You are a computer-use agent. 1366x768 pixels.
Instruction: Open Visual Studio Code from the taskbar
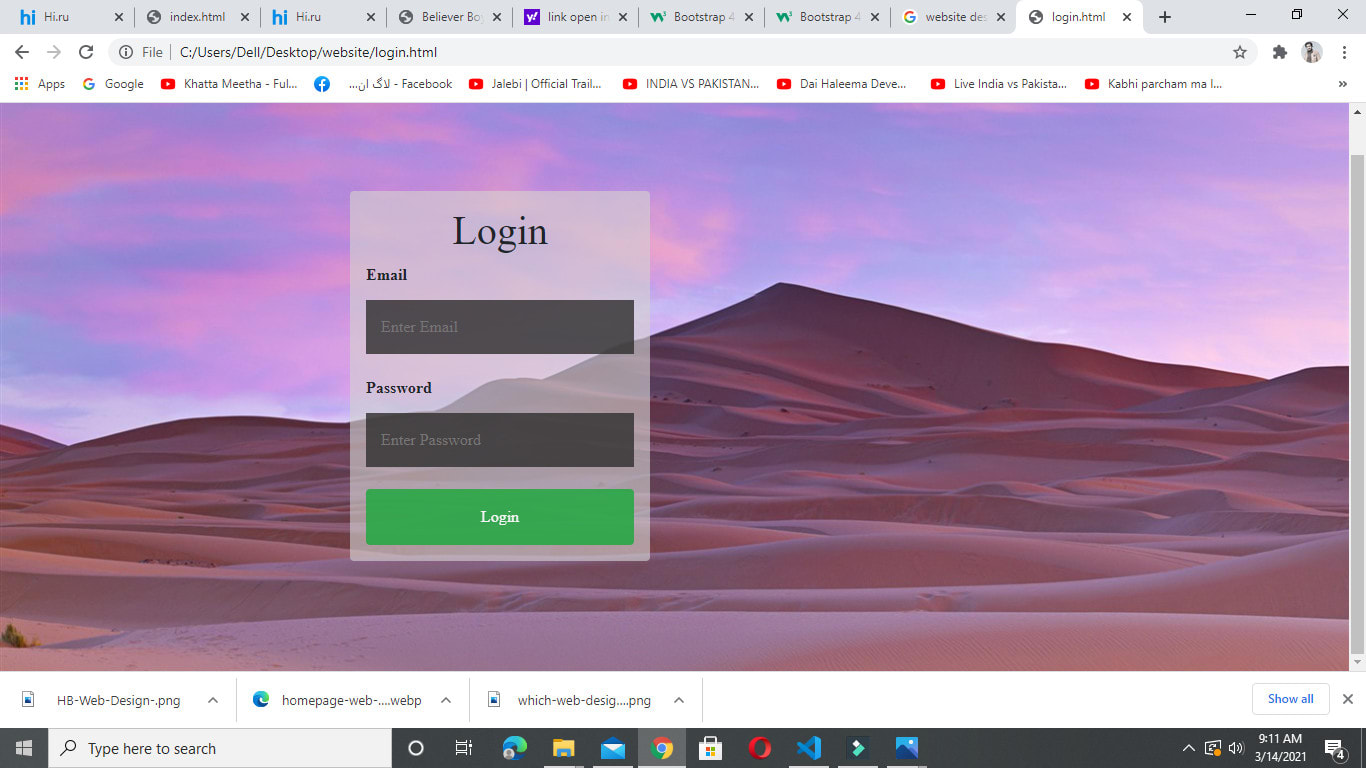coord(809,748)
